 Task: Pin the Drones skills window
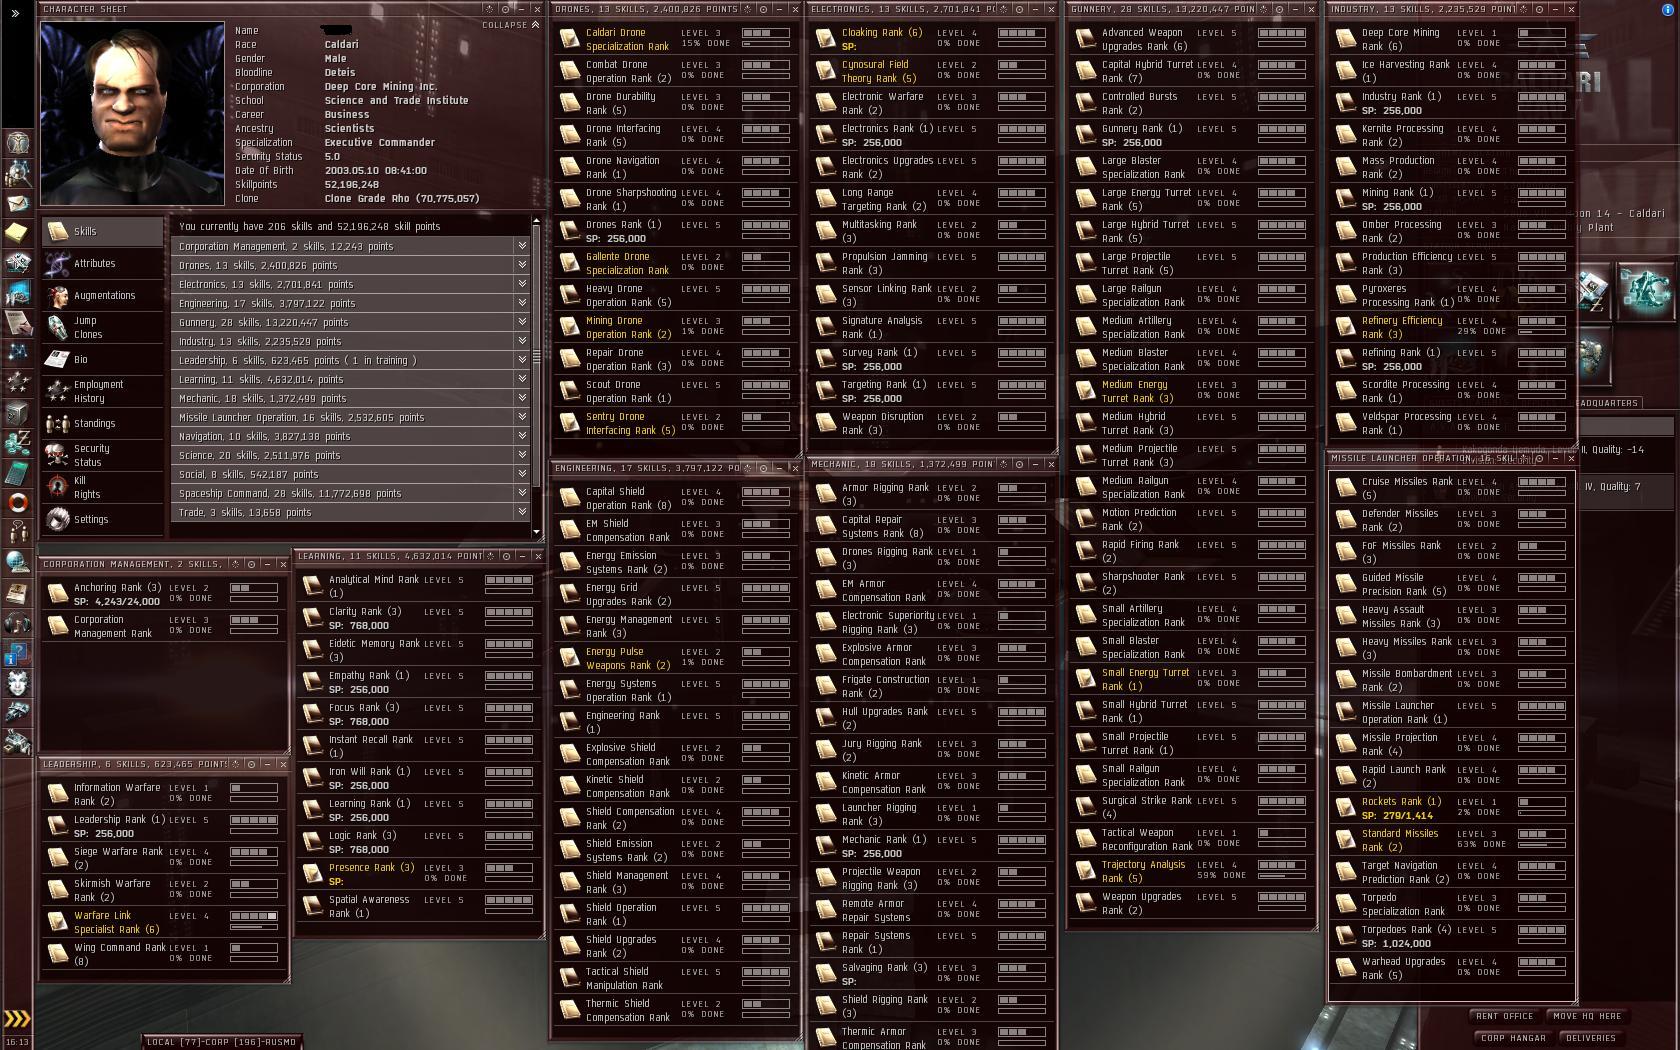(765, 9)
